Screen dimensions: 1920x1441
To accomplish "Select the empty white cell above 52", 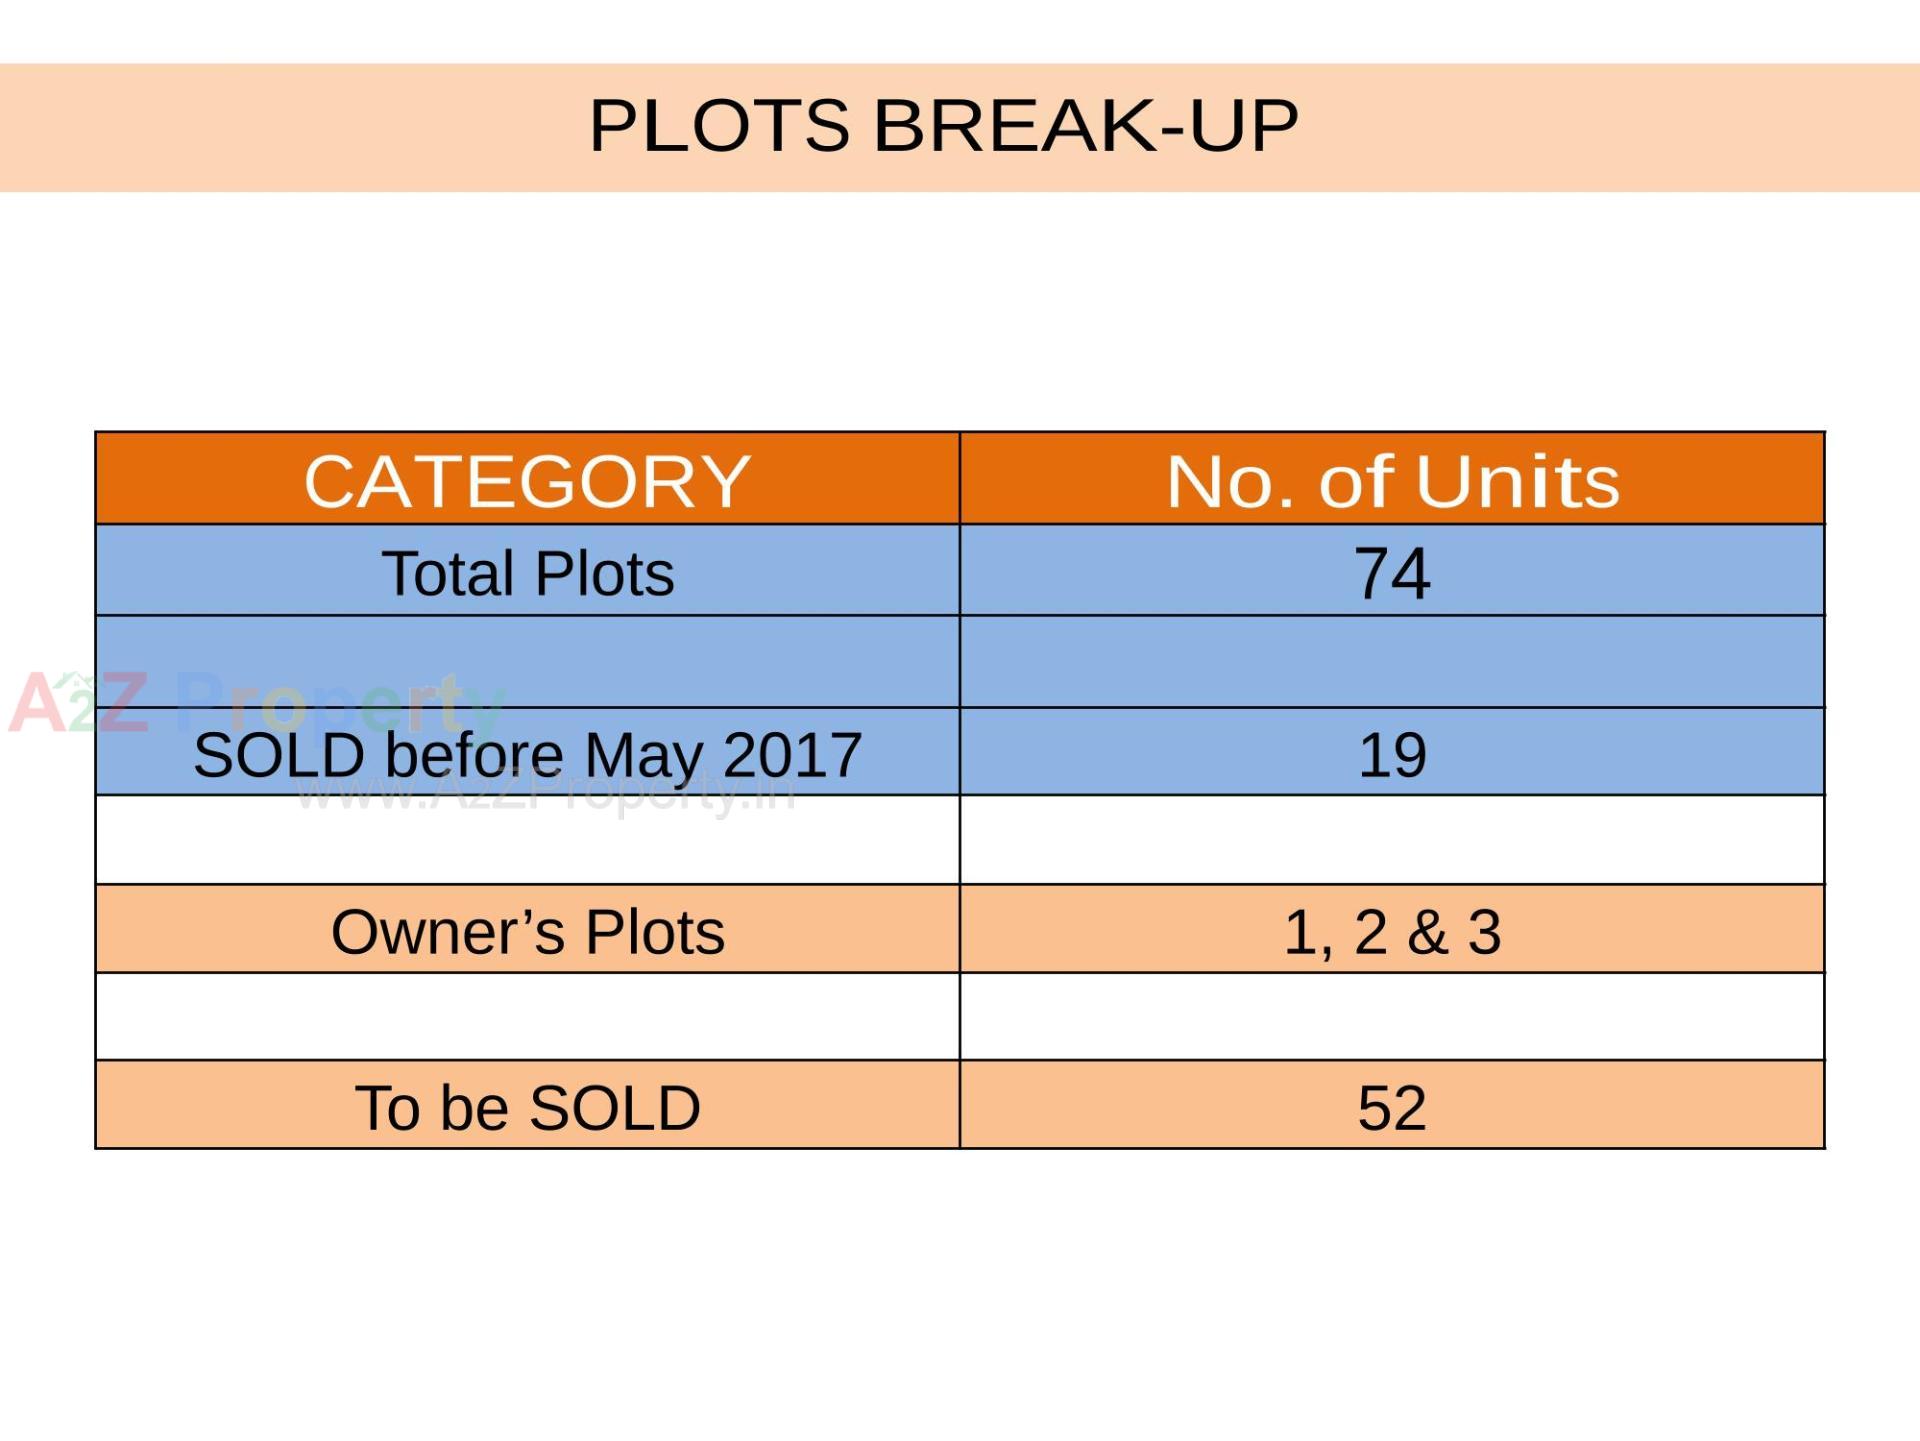I will coord(1392,1017).
